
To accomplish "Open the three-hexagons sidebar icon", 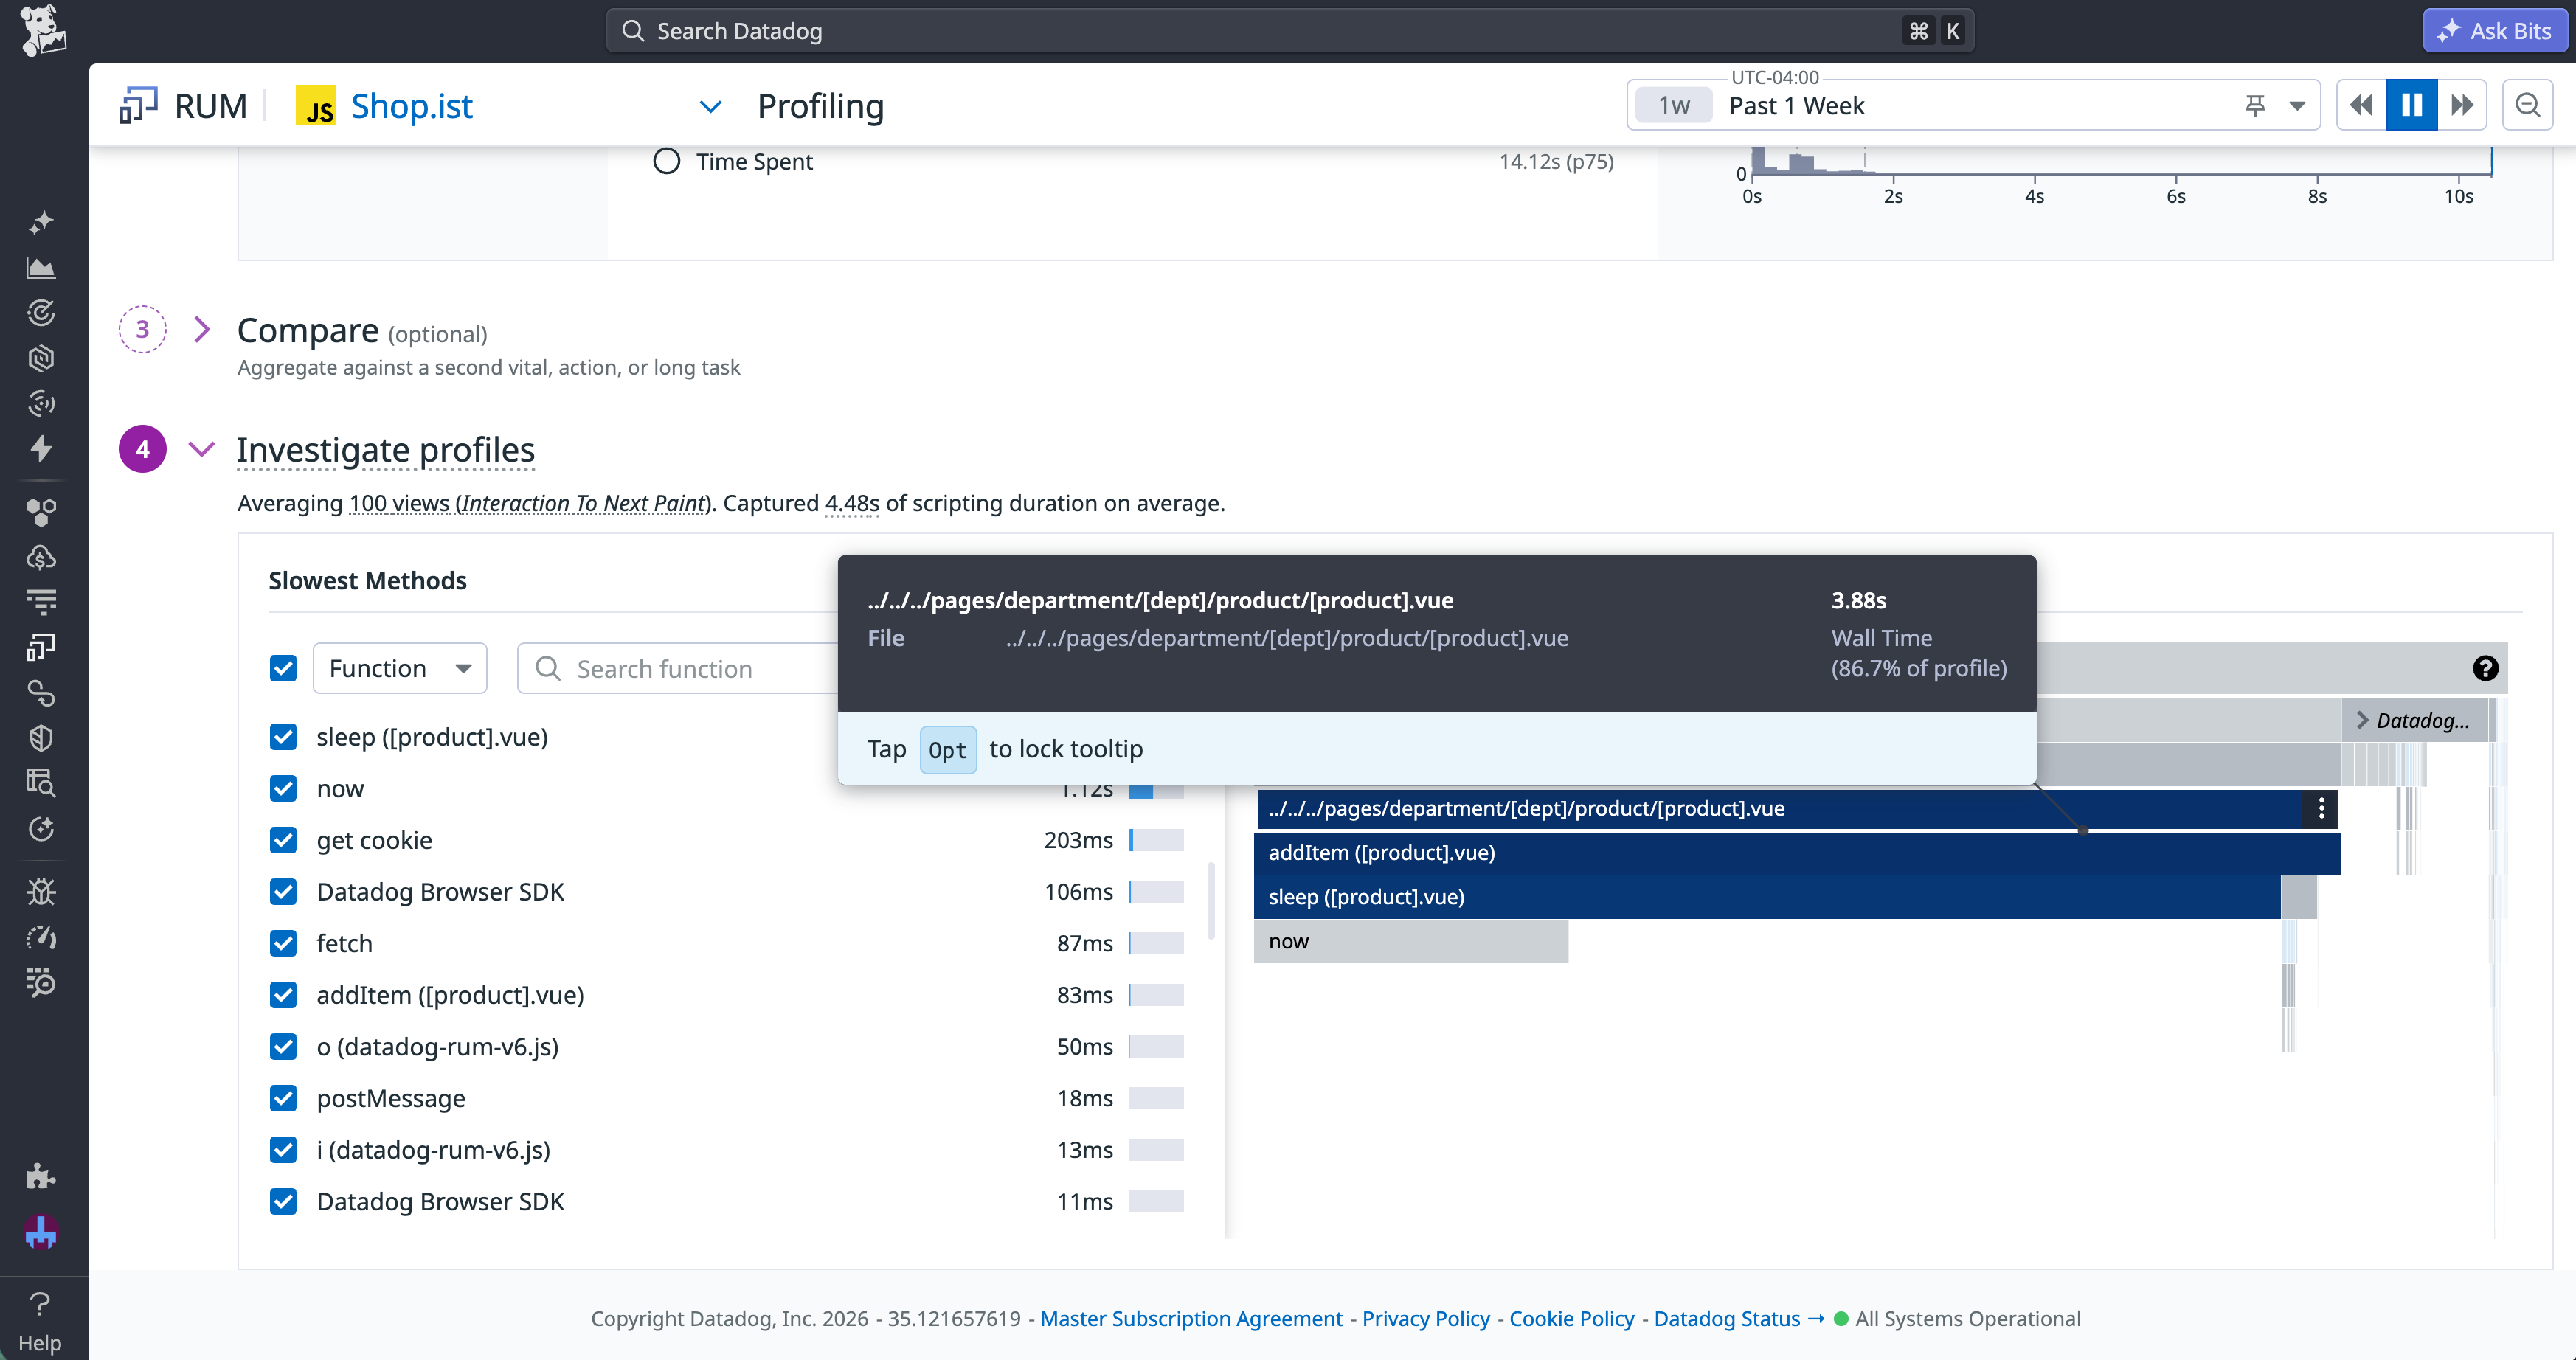I will coord(41,513).
